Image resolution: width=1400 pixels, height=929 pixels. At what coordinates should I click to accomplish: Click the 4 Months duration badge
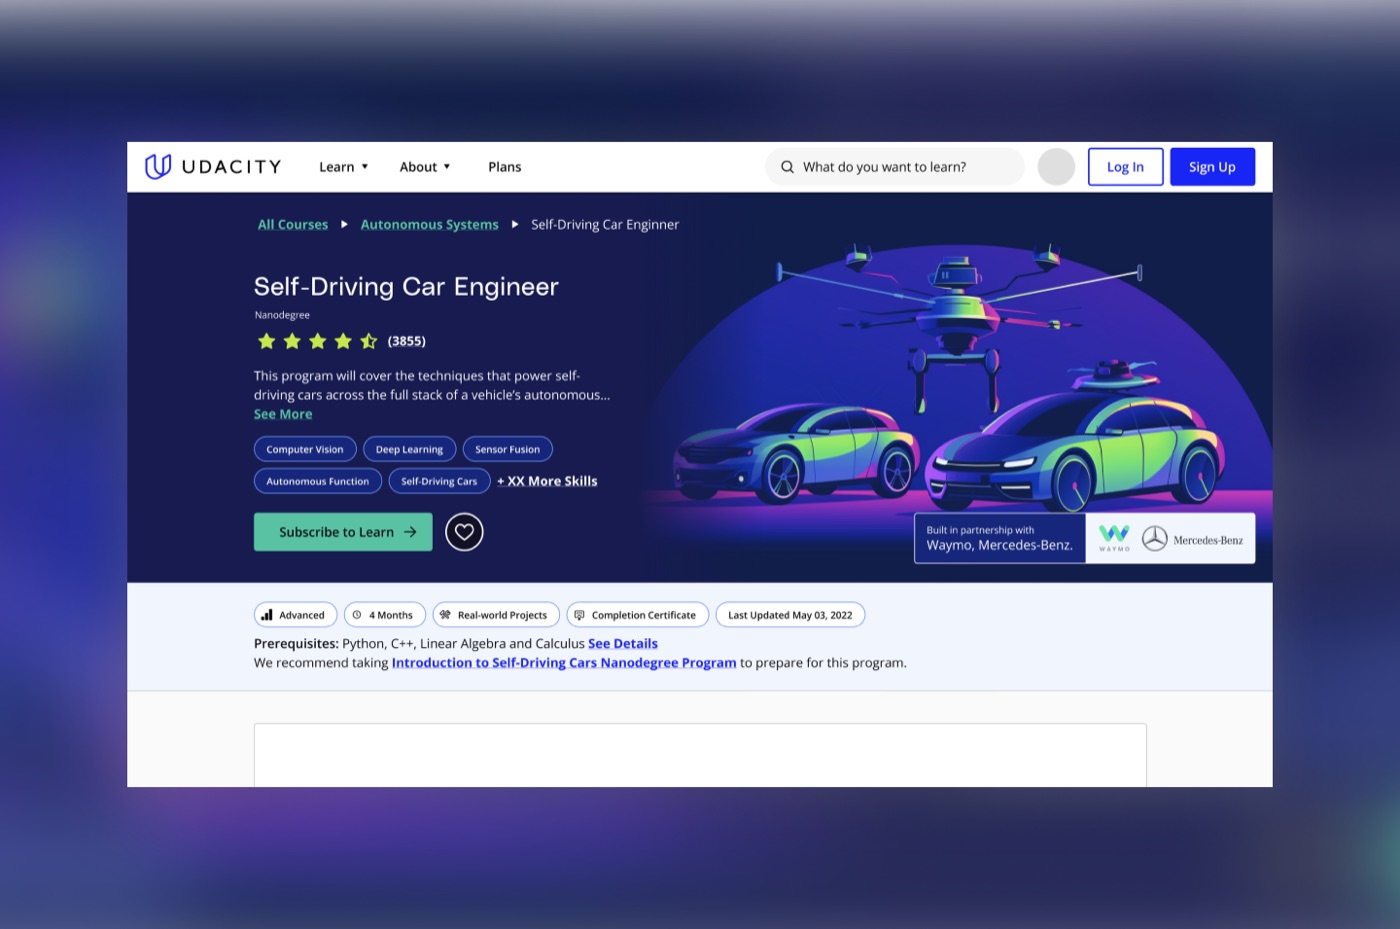tap(385, 615)
